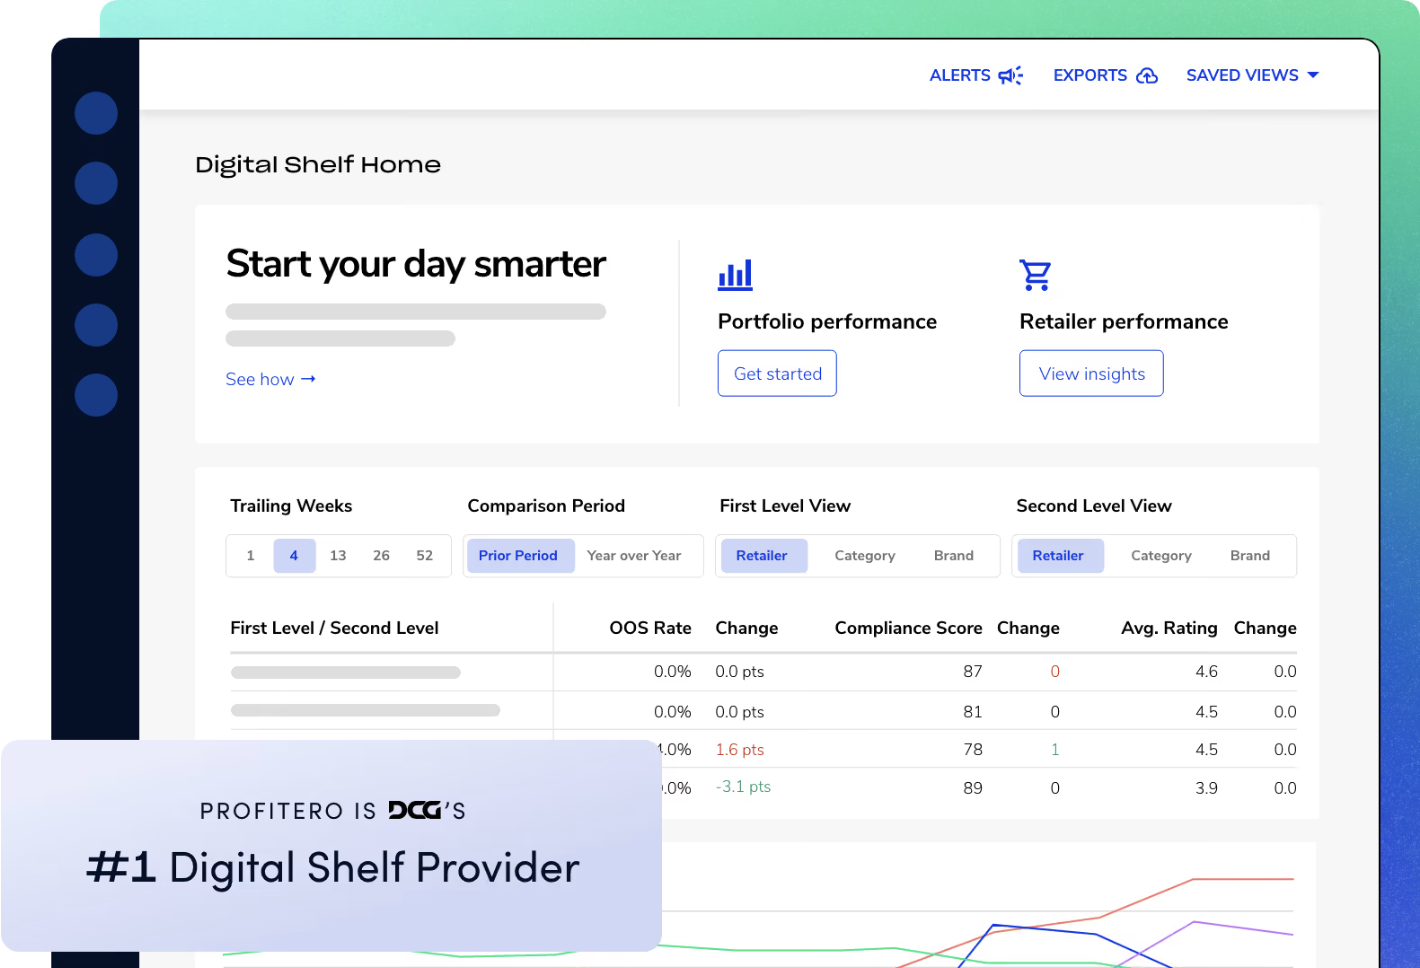The width and height of the screenshot is (1420, 968).
Task: Click the compliance score 81 cell
Action: coord(973,712)
